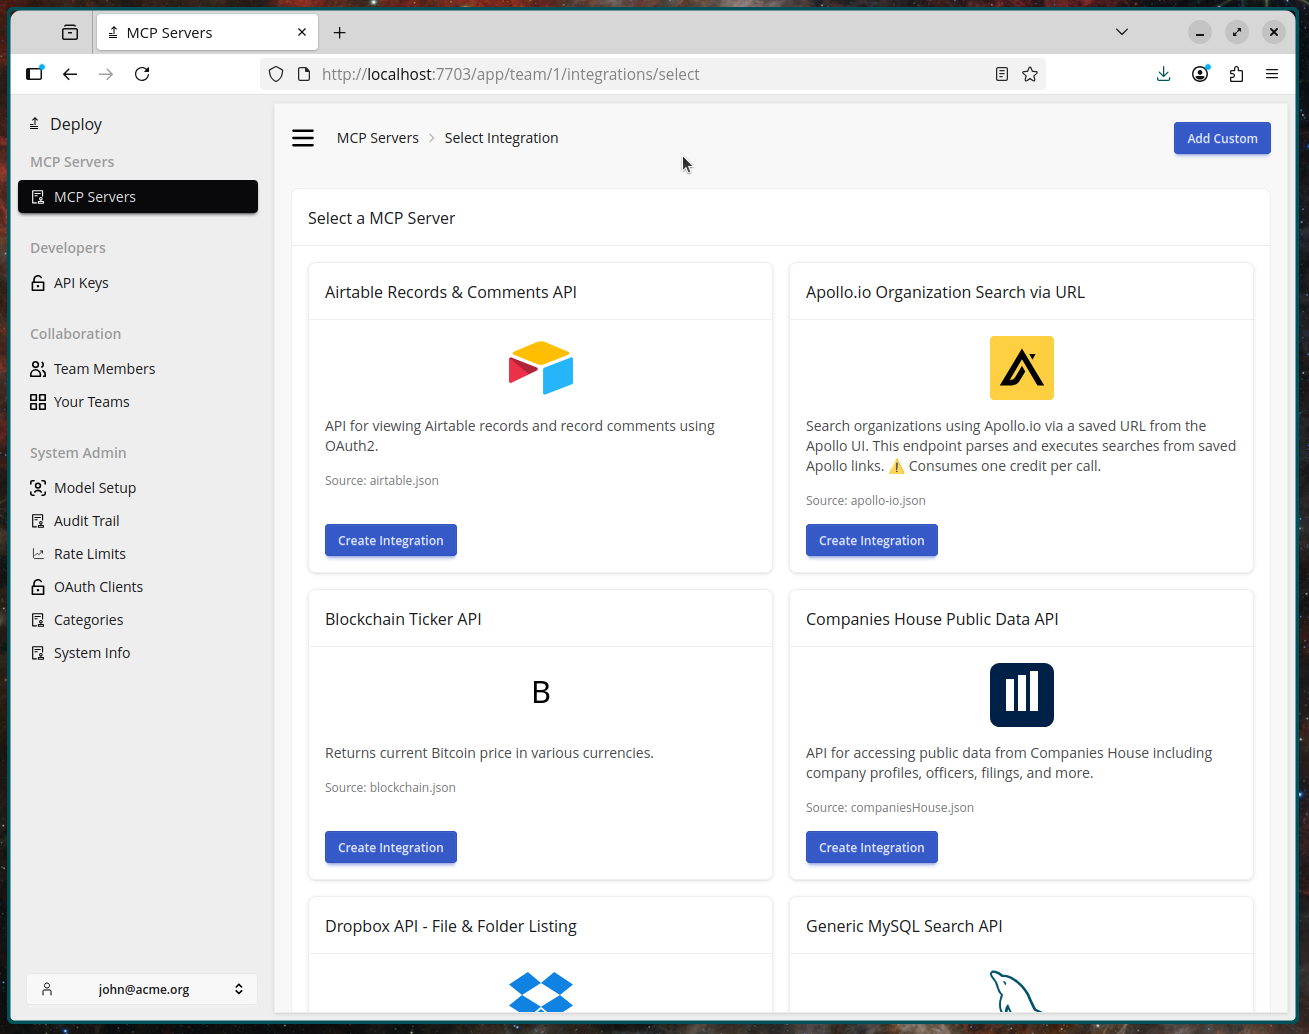
Task: Bookmark this page with star icon
Action: coord(1030,74)
